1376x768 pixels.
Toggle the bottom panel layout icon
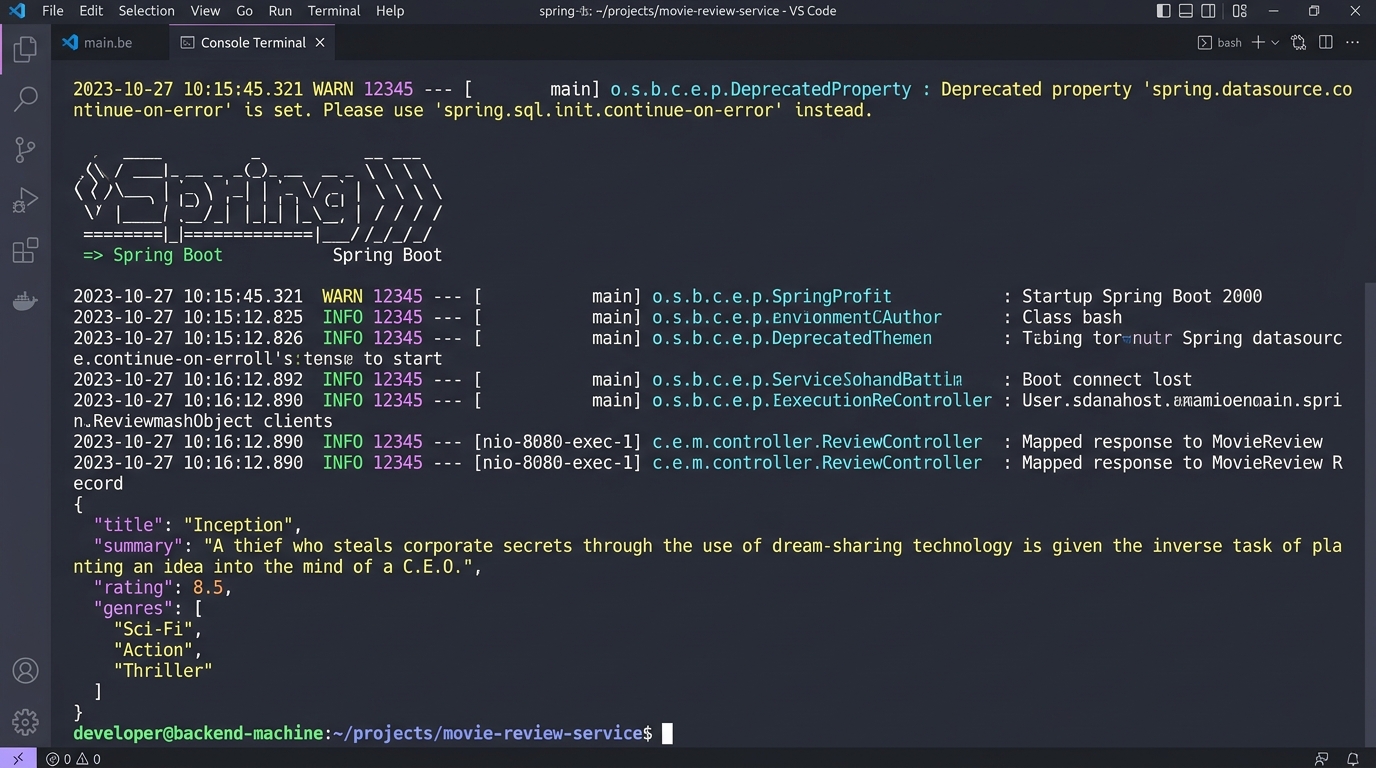click(x=1186, y=11)
